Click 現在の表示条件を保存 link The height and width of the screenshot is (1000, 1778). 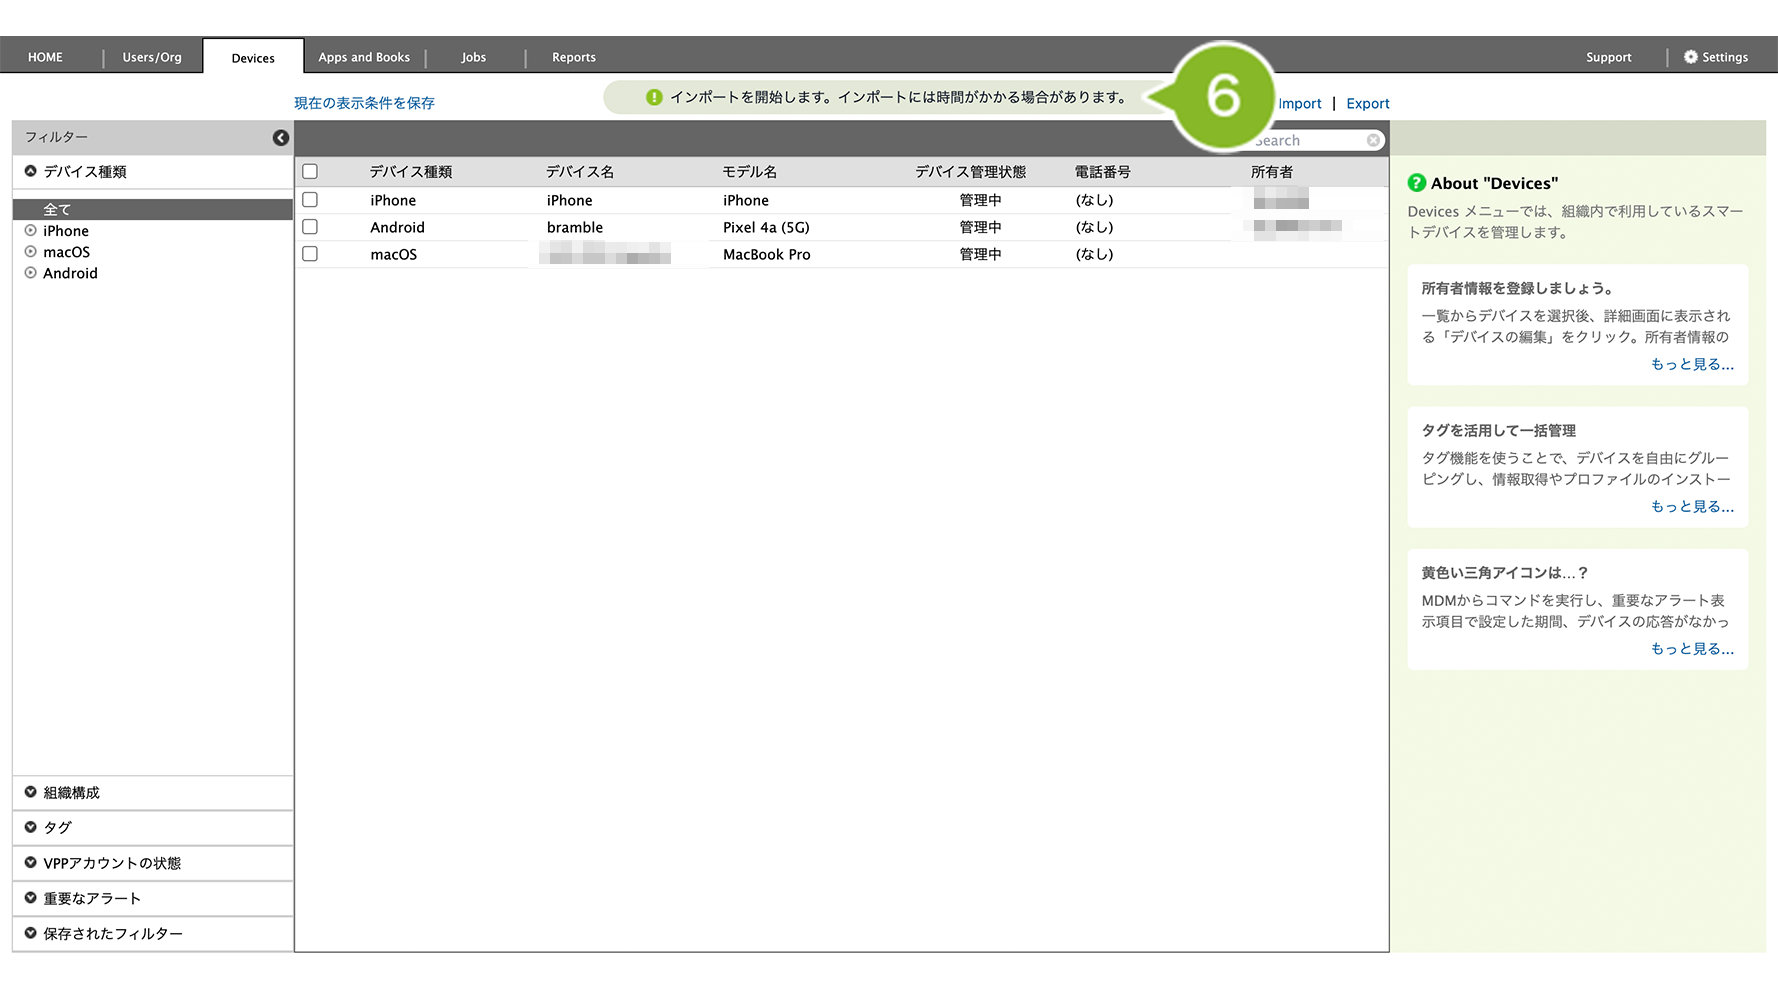click(x=364, y=103)
